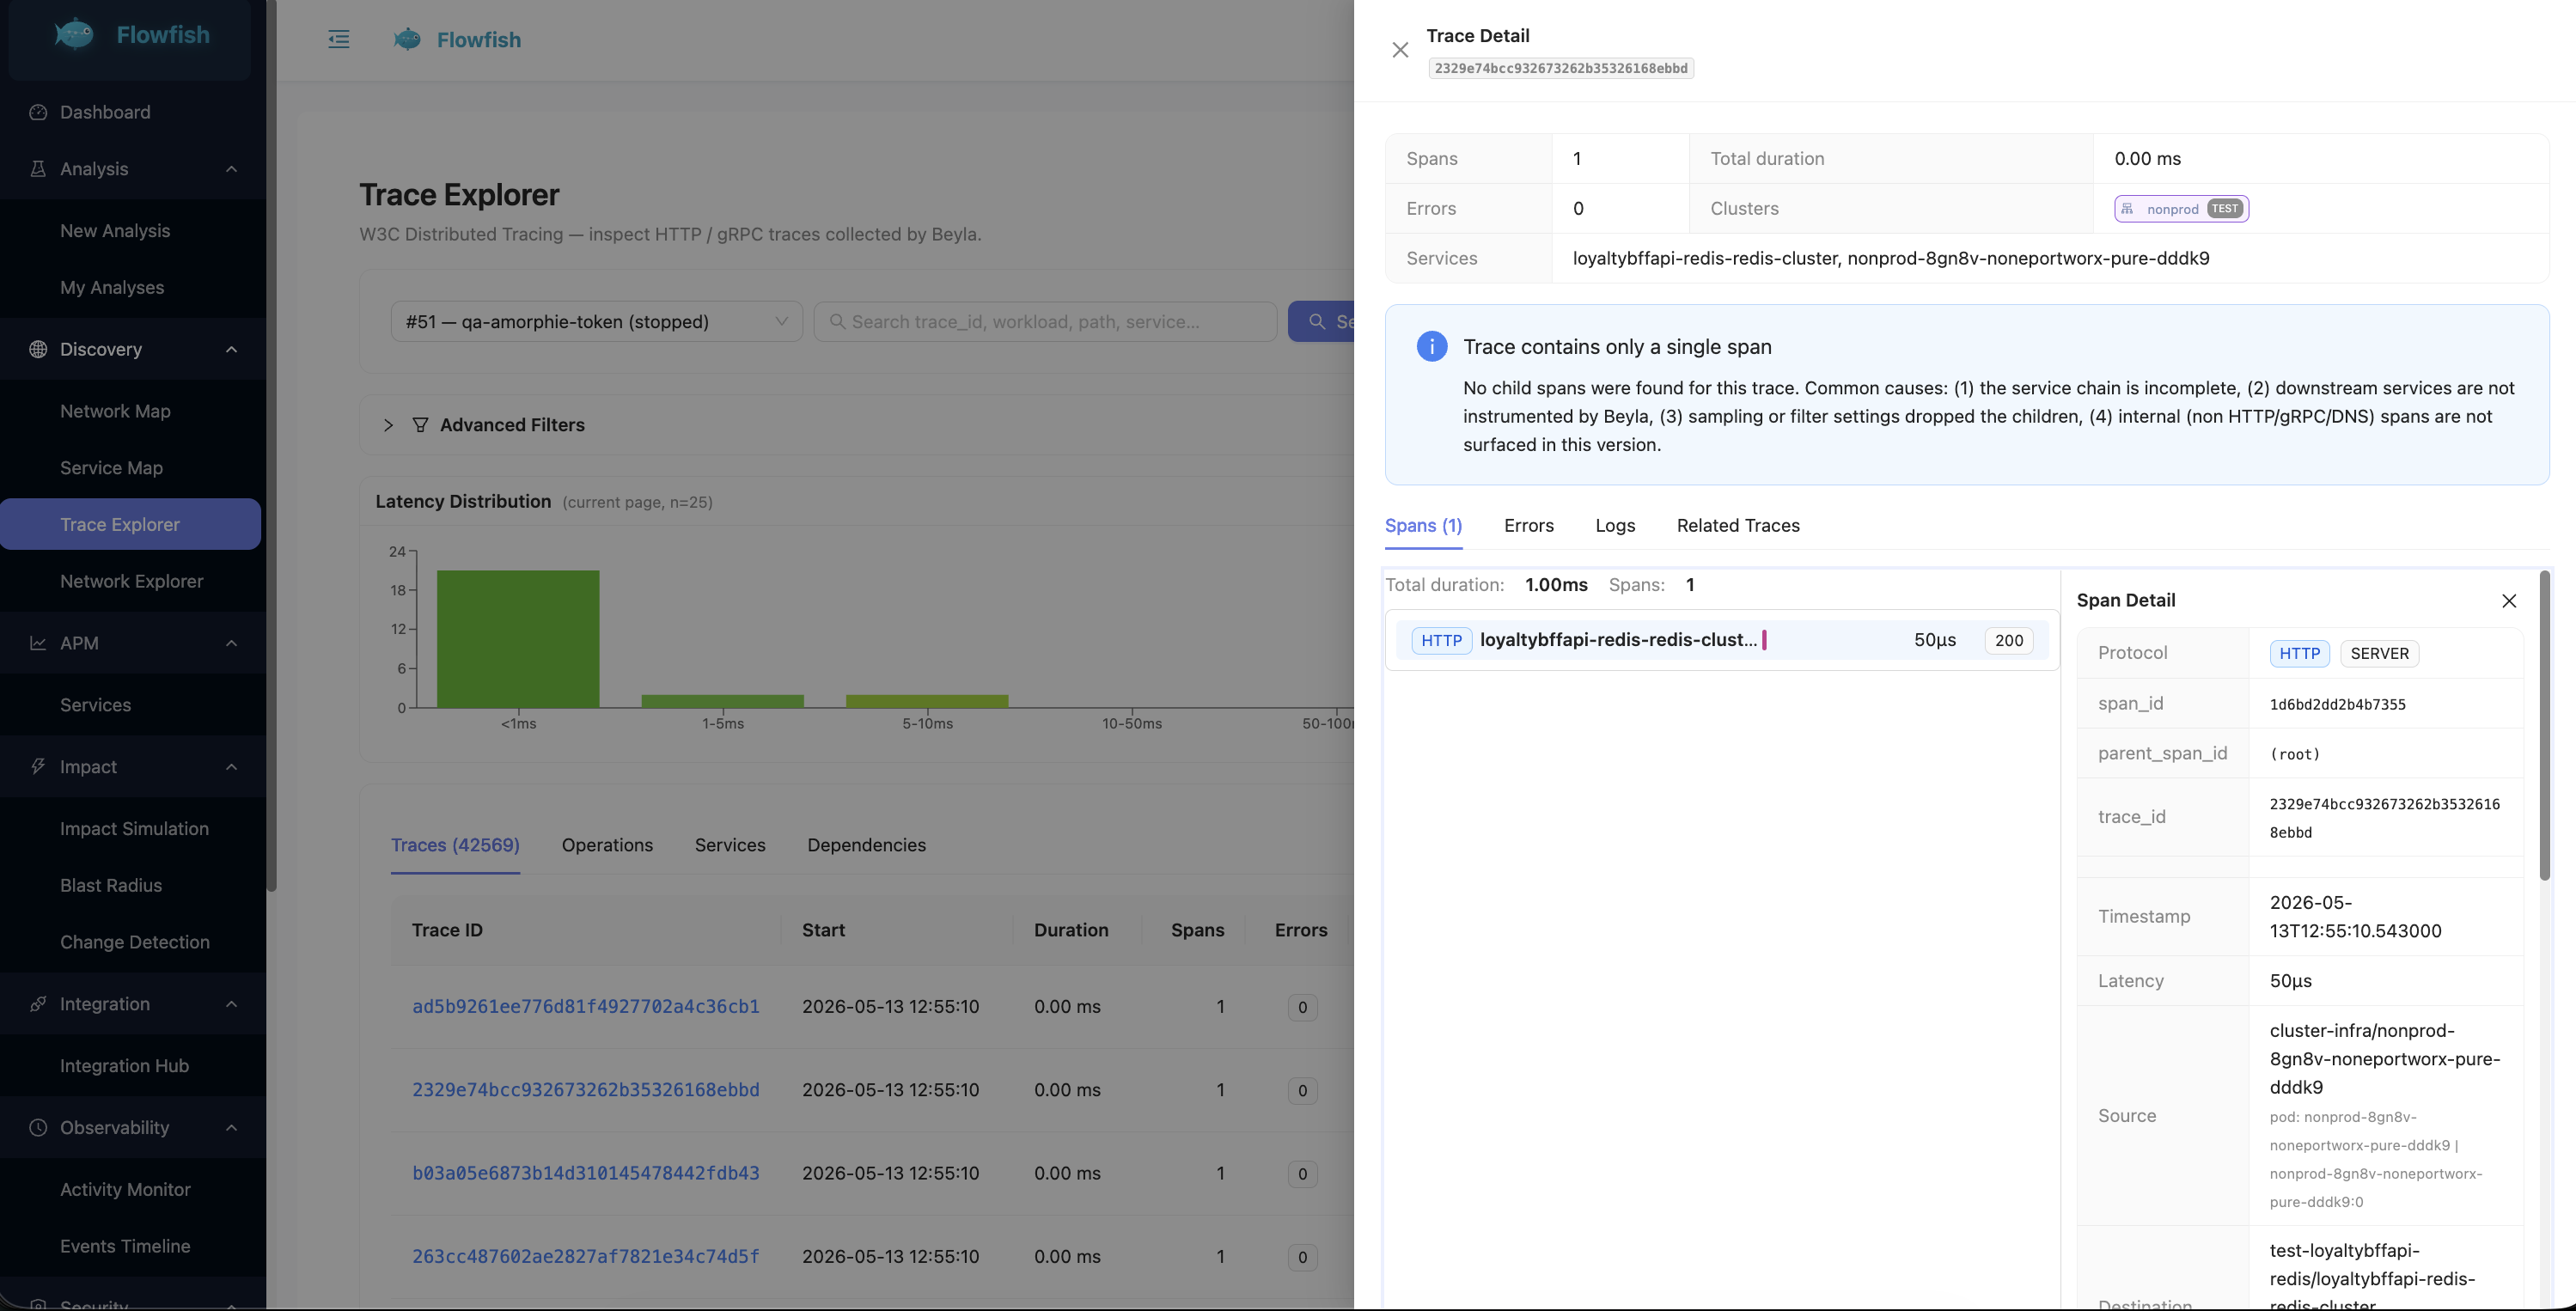
Task: Click the sidebar scrollbar thumb
Action: (x=271, y=445)
